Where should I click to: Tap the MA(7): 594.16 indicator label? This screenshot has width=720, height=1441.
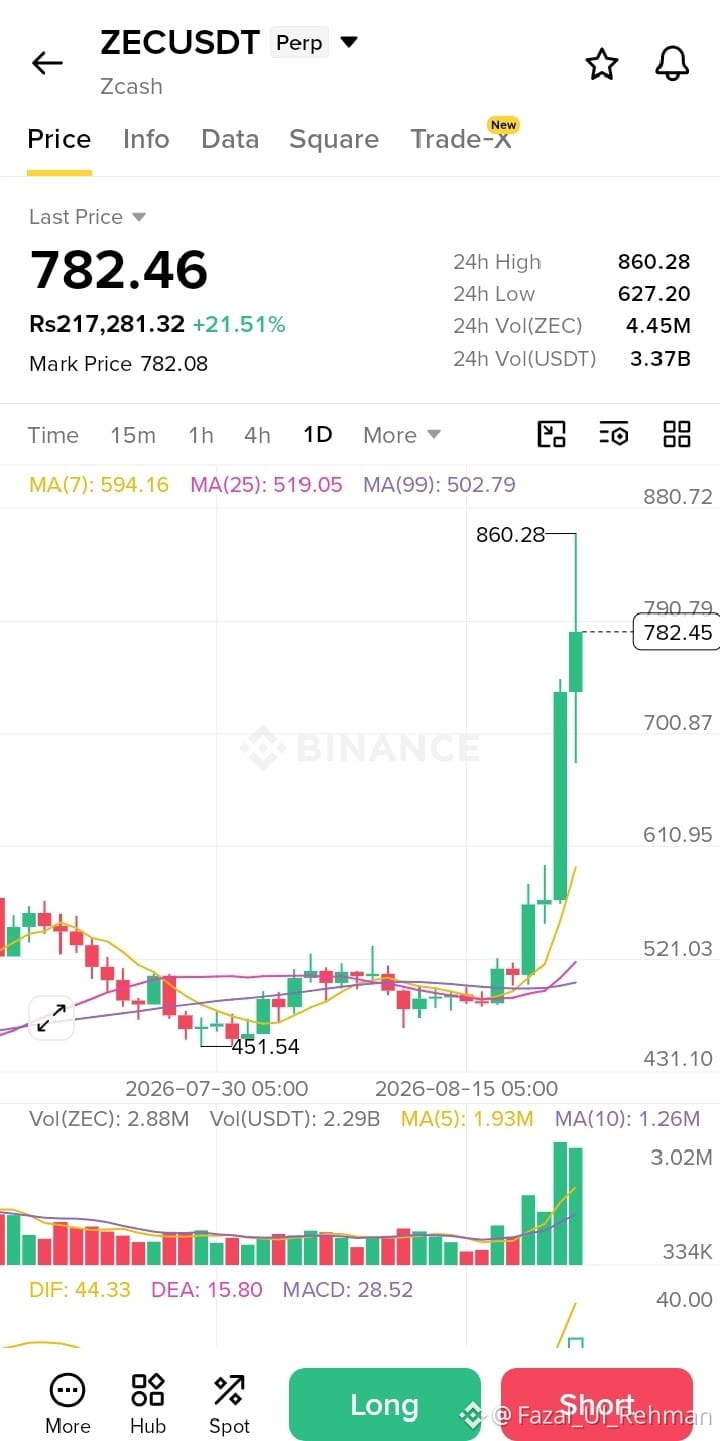[99, 485]
